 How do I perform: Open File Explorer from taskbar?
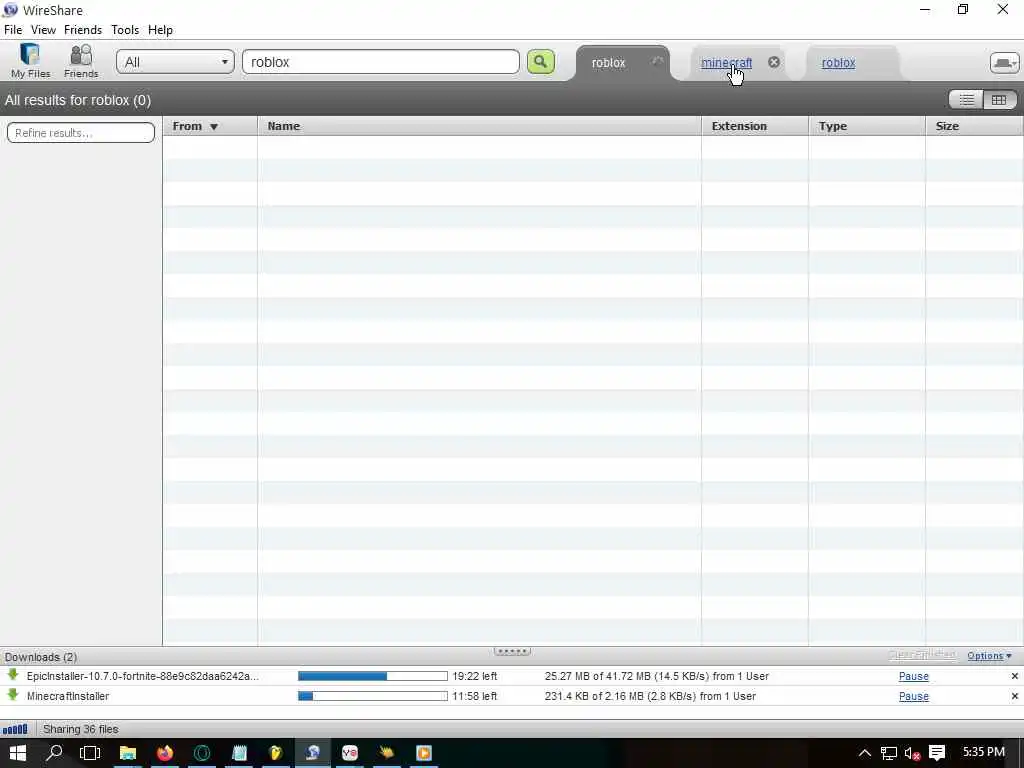[127, 753]
